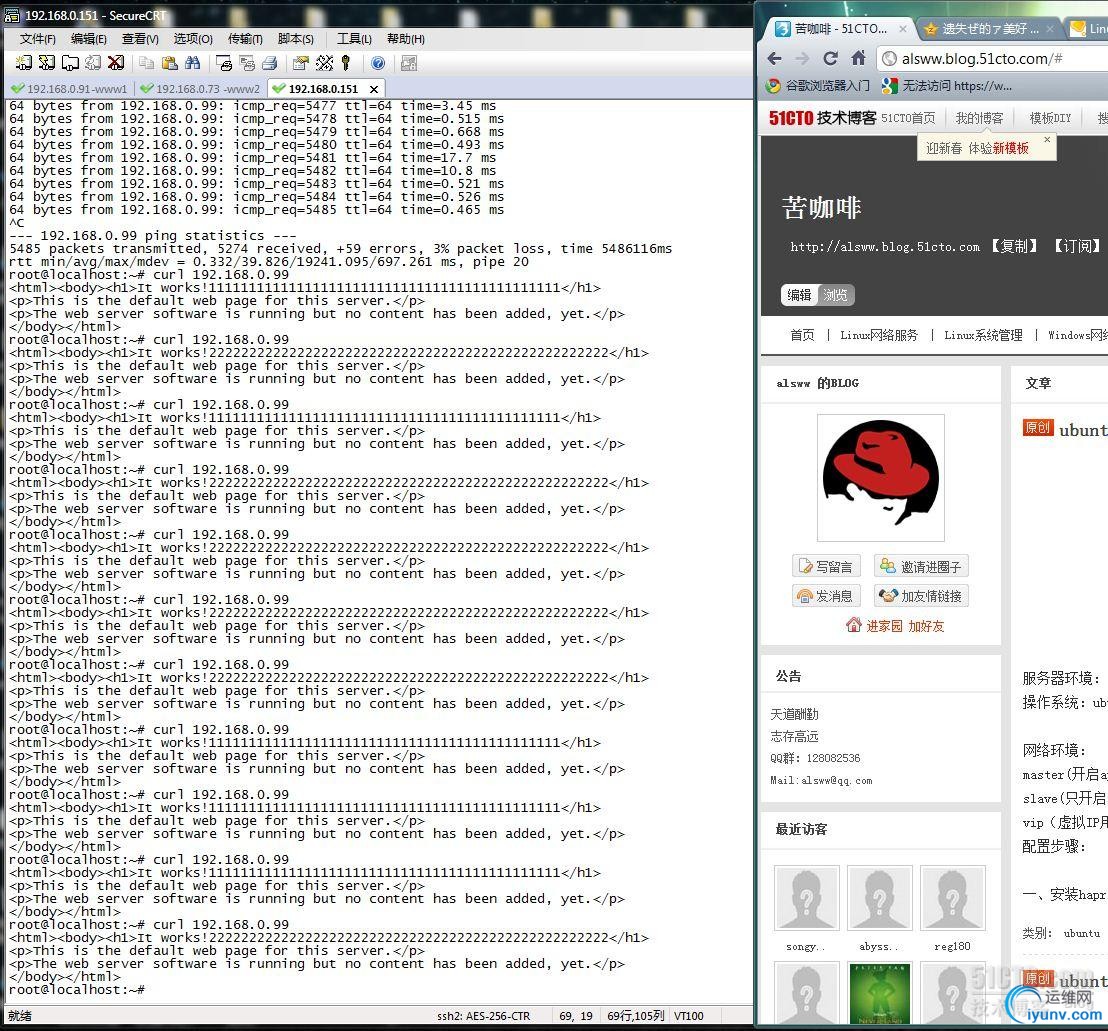Close the 苦咖啡 - 51CTO browser tab
The height and width of the screenshot is (1031, 1108).
coord(902,29)
